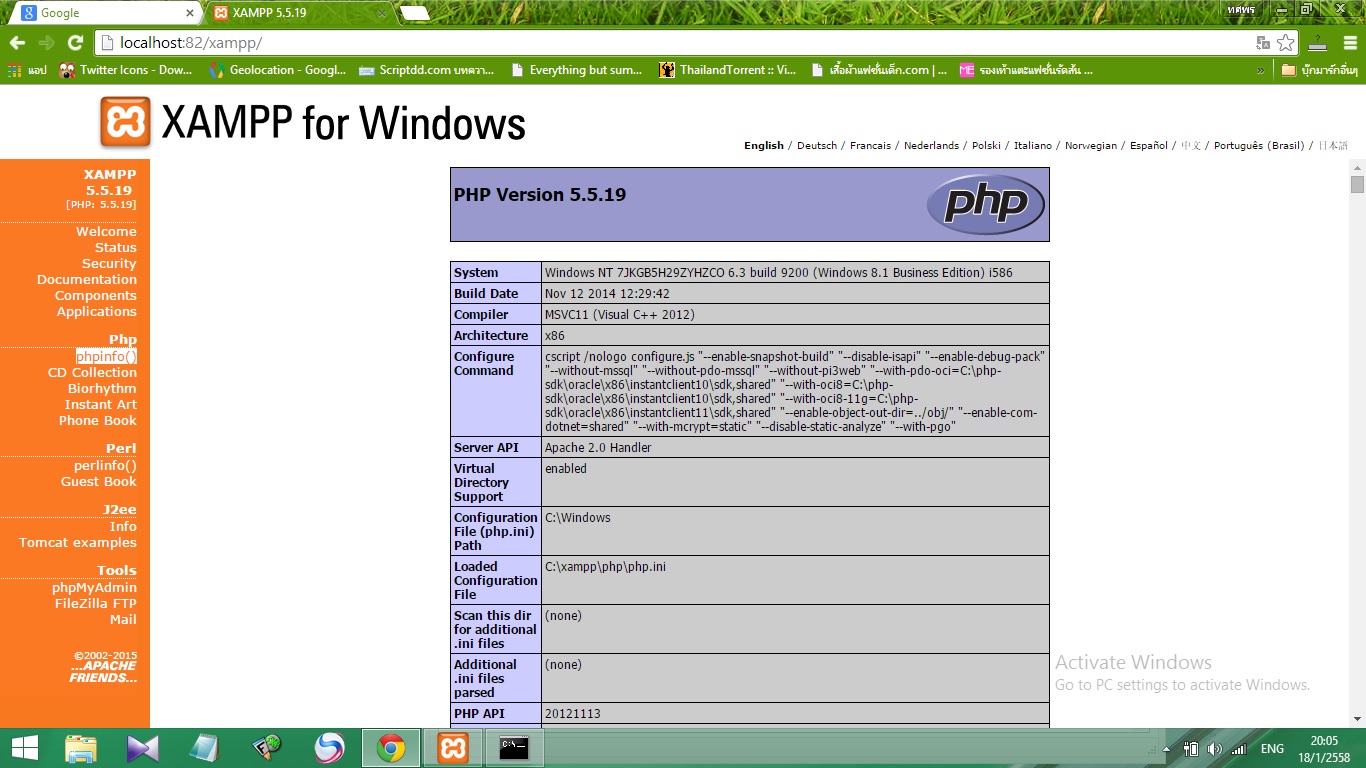
Task: Open the Chrome user profile button
Action: click(x=1242, y=8)
